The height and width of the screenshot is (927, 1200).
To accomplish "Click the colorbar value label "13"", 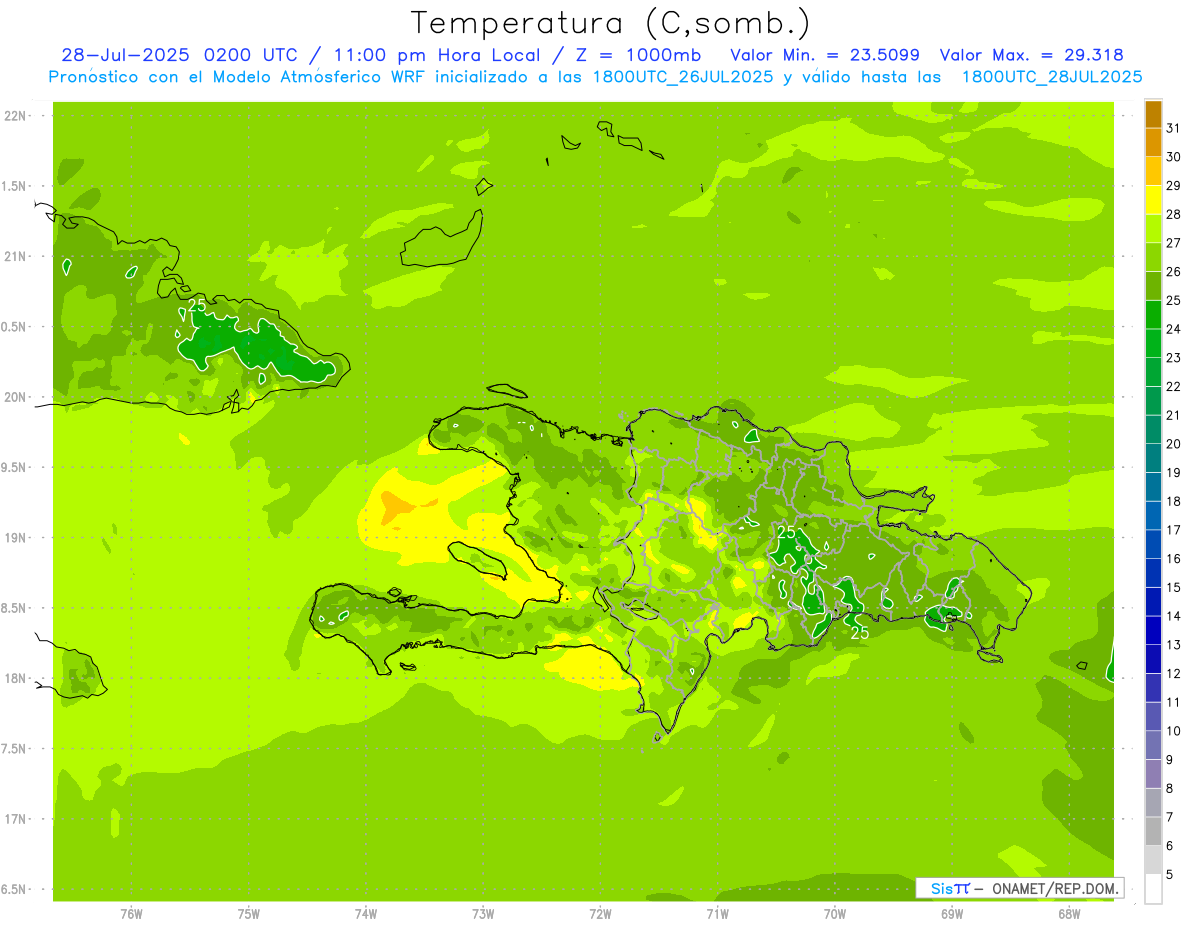I will pyautogui.click(x=1173, y=645).
